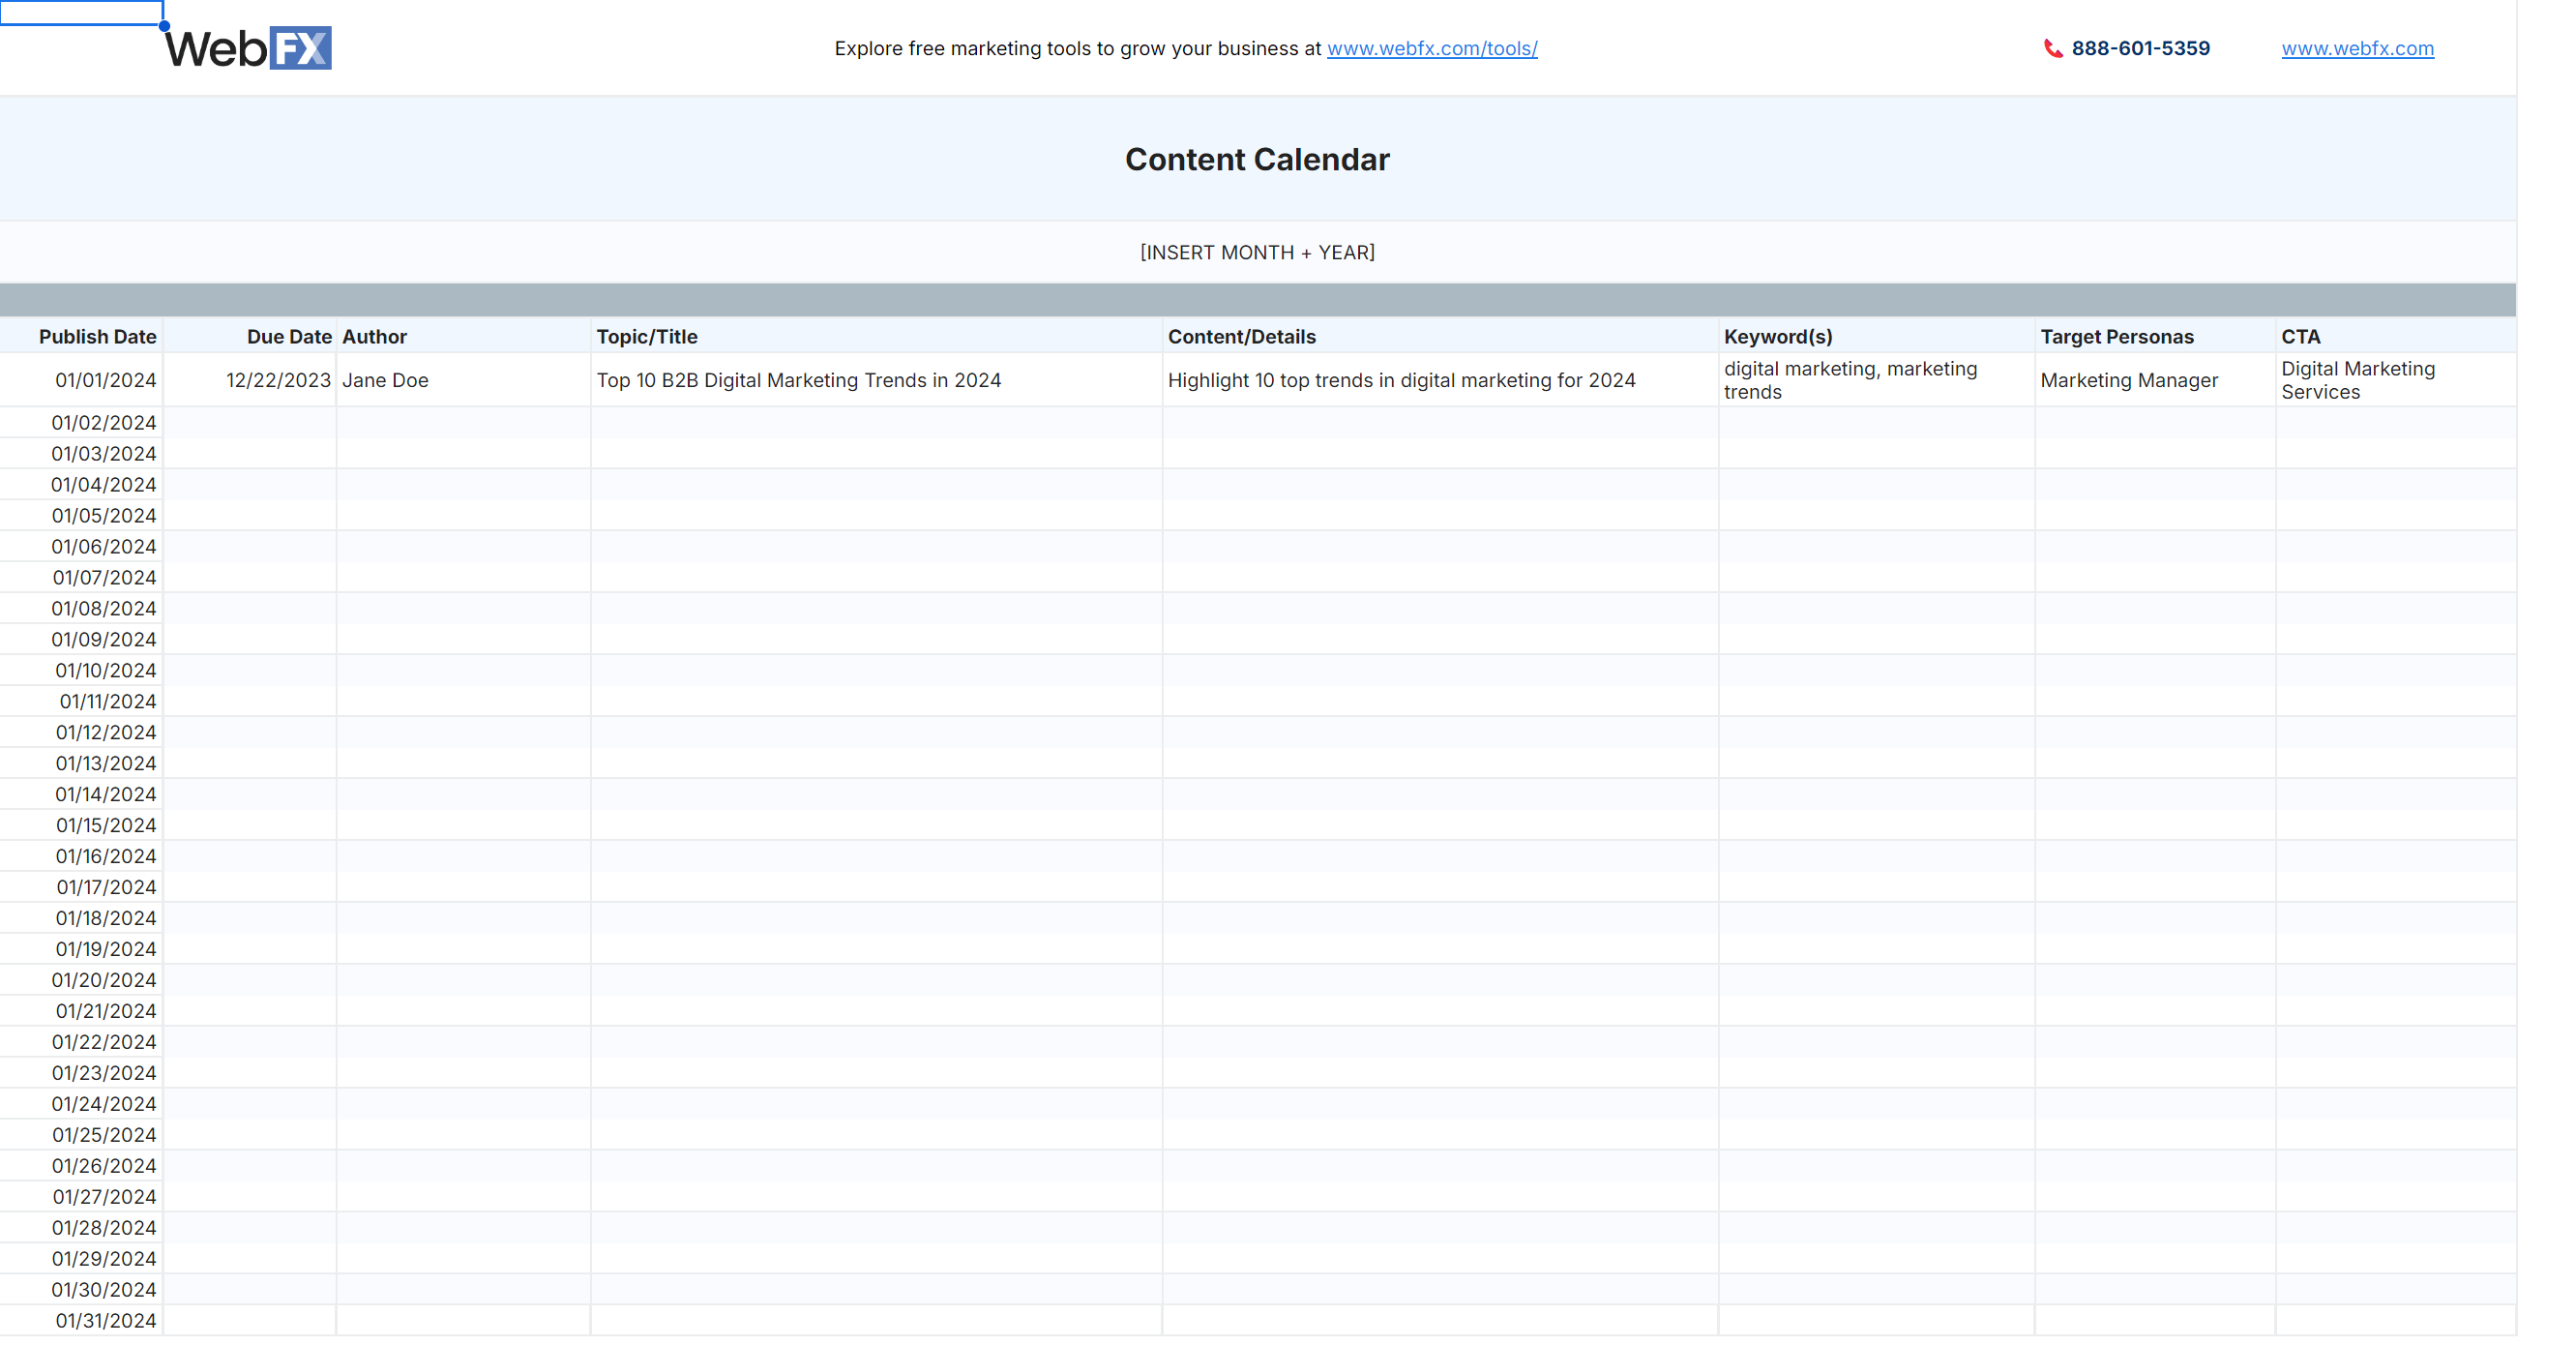The width and height of the screenshot is (2576, 1346).
Task: Select the Top 10 B2B Digital Marketing Trends cell
Action: tap(876, 380)
